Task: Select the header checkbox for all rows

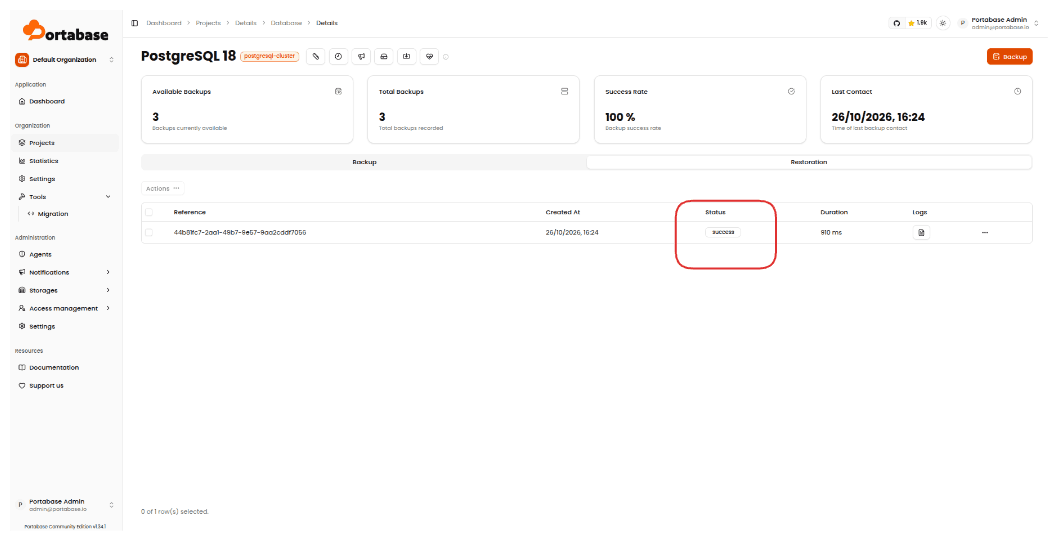Action: [149, 212]
